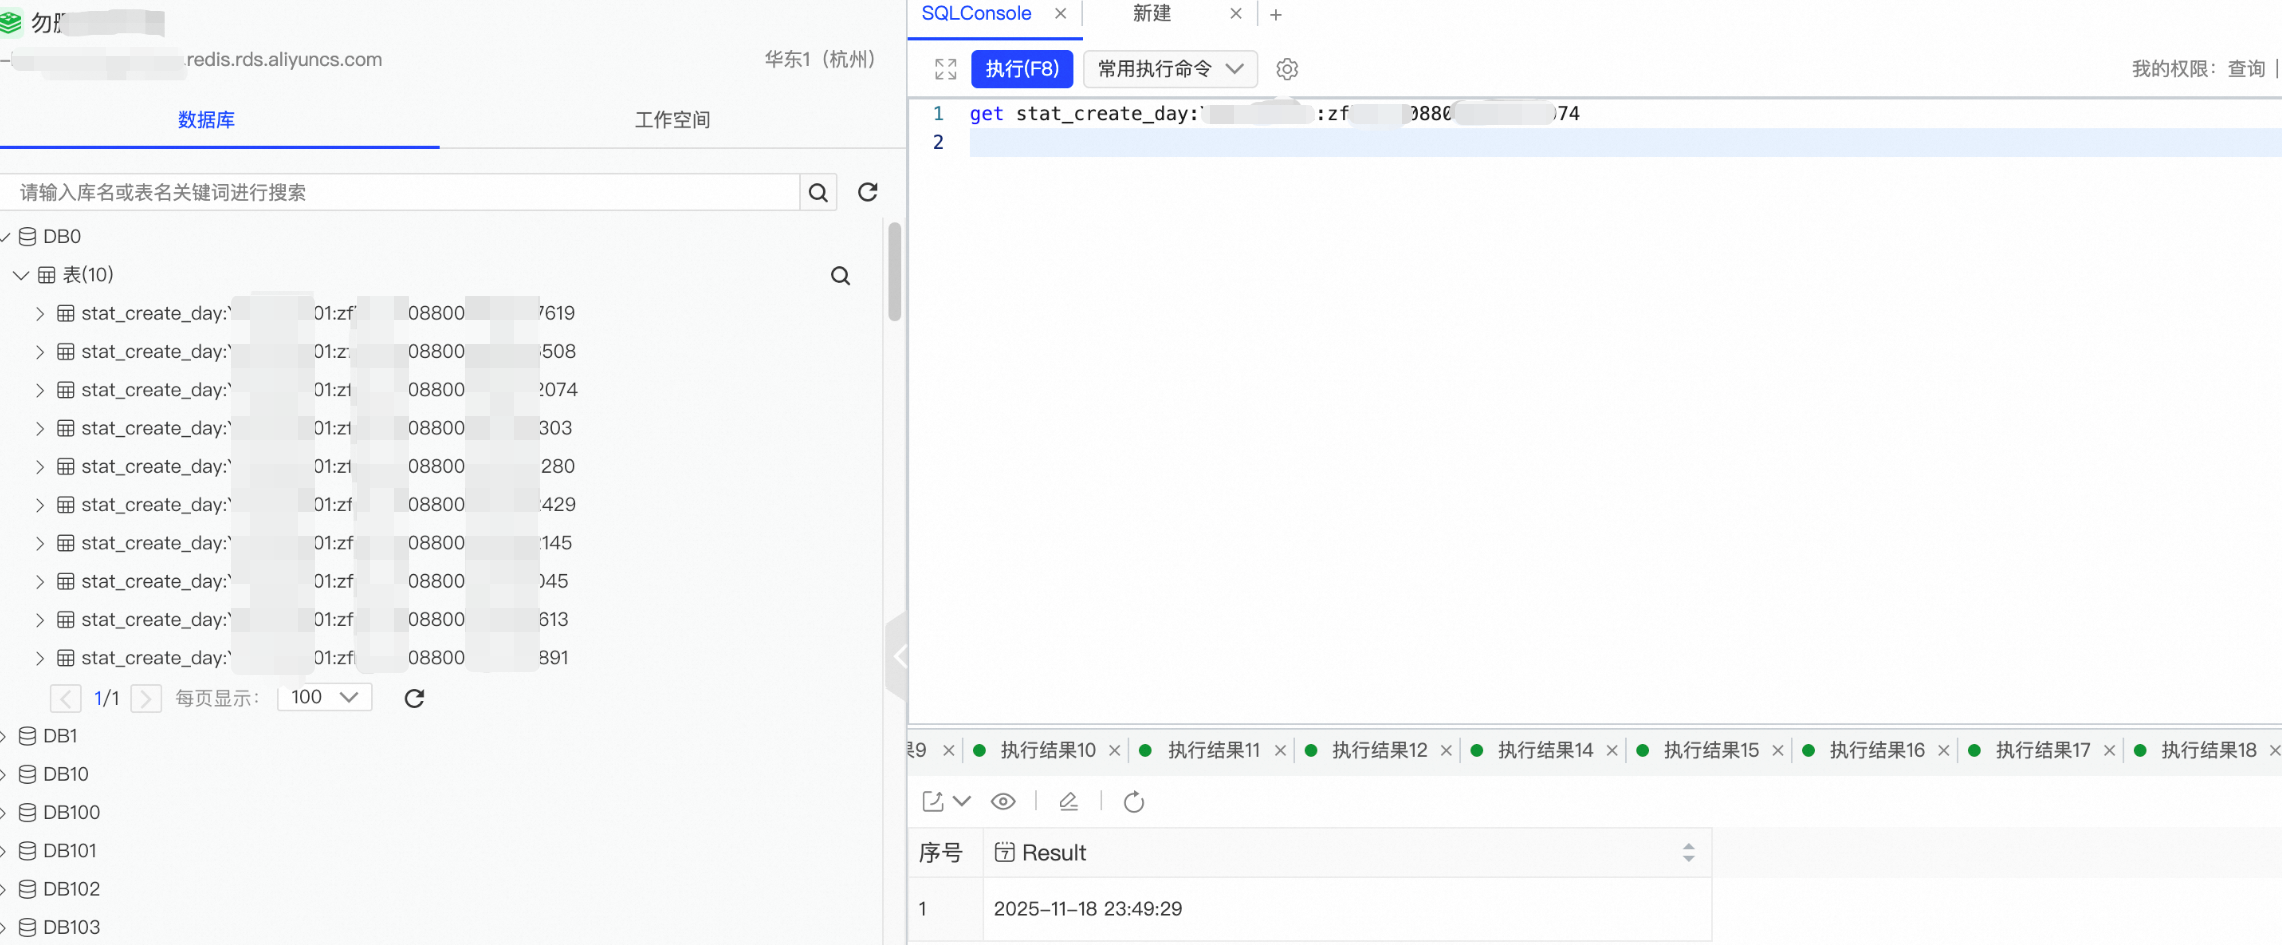The height and width of the screenshot is (945, 2282).
Task: Click result cell 2025-11-18 23:49:29
Action: tap(1088, 909)
